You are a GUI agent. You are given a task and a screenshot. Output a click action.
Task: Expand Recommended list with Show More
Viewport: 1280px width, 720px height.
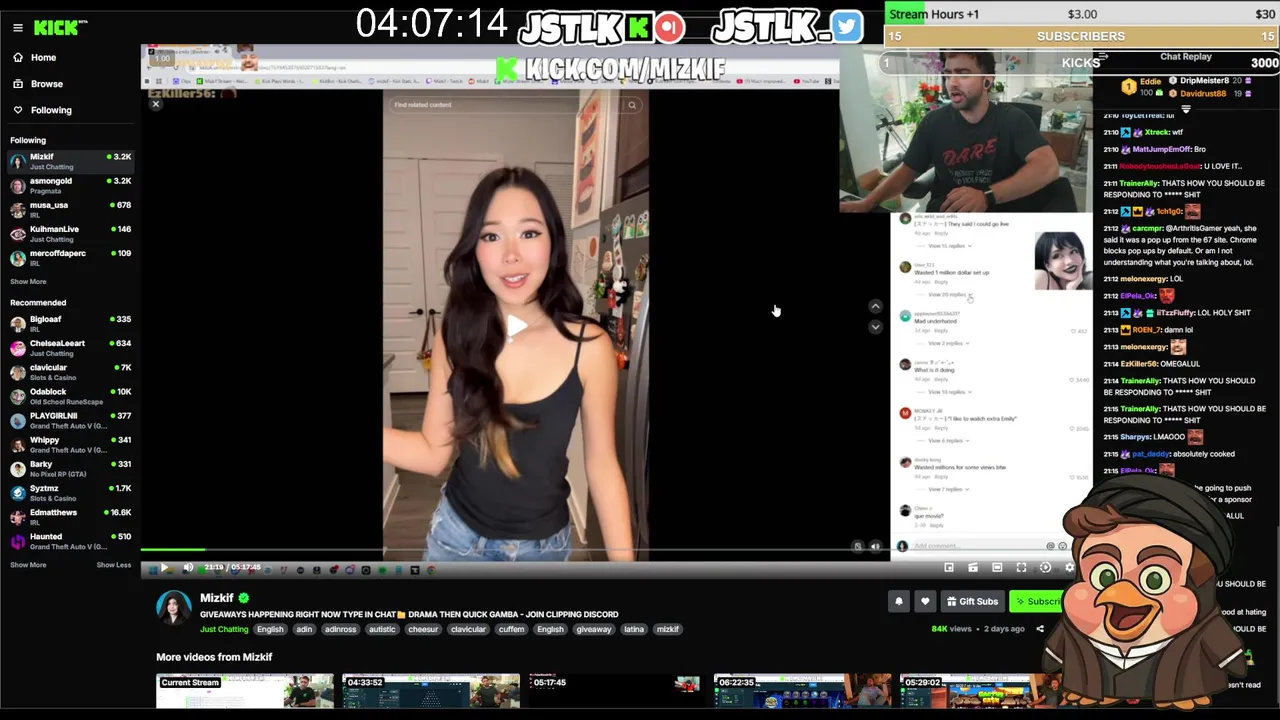28,565
